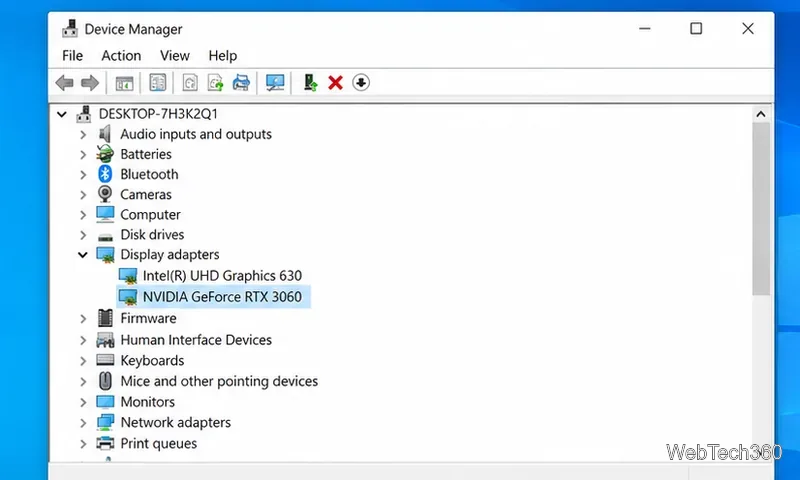Image resolution: width=800 pixels, height=480 pixels.
Task: Click the Print queues printer icon
Action: coord(105,443)
